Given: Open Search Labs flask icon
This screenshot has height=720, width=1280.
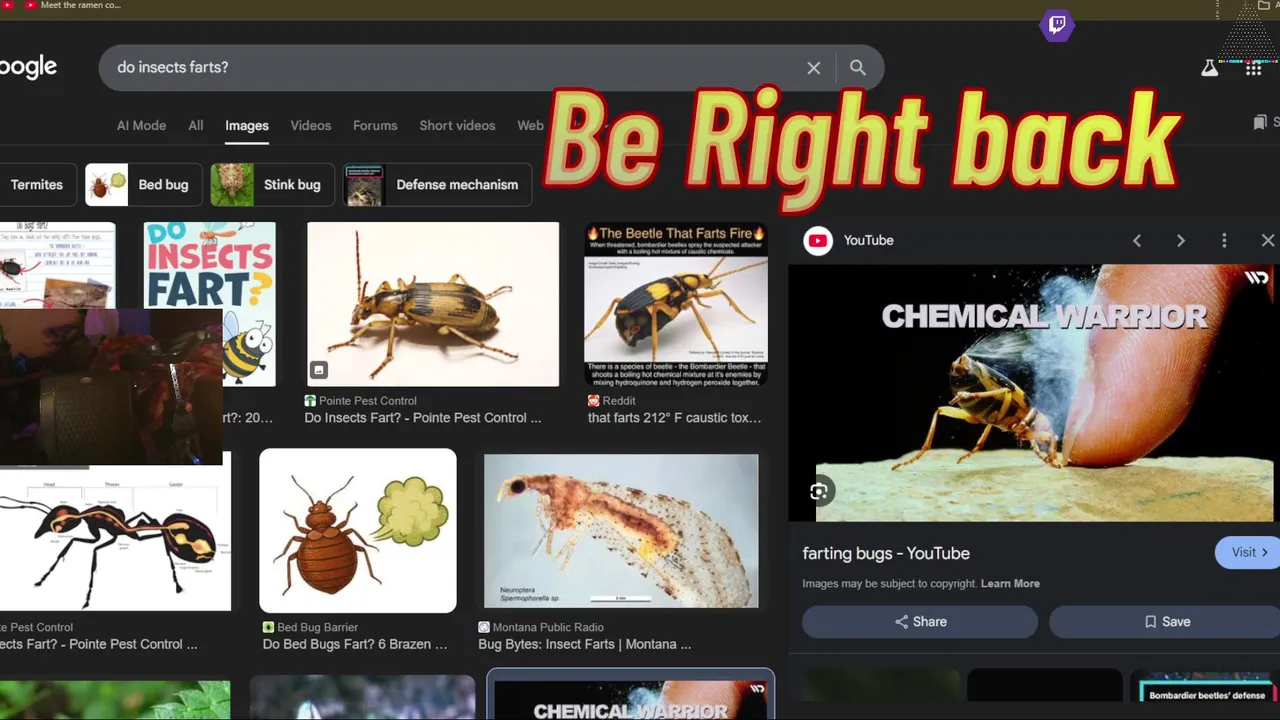Looking at the screenshot, I should point(1210,68).
